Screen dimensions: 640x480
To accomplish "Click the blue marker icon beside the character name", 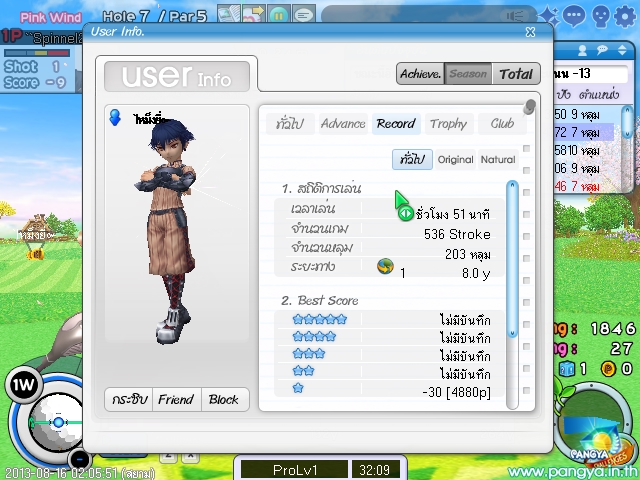I will pyautogui.click(x=115, y=118).
